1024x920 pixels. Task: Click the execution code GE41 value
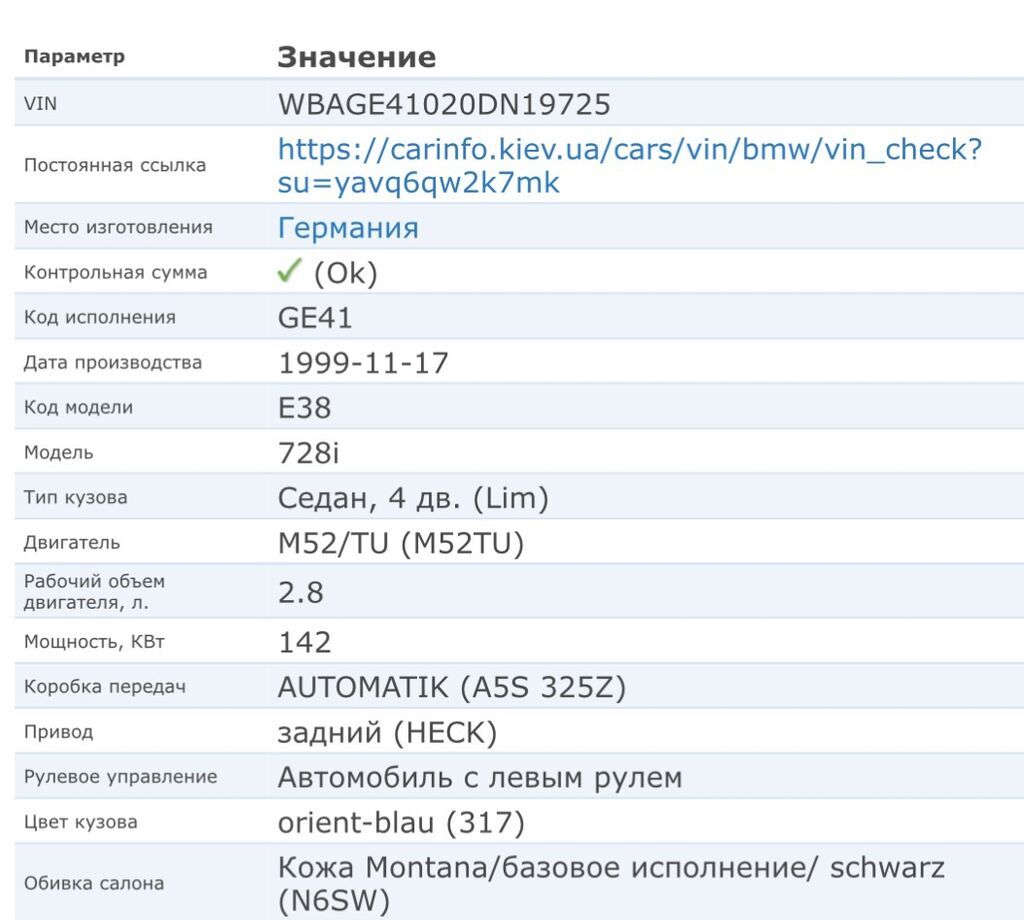tap(315, 318)
